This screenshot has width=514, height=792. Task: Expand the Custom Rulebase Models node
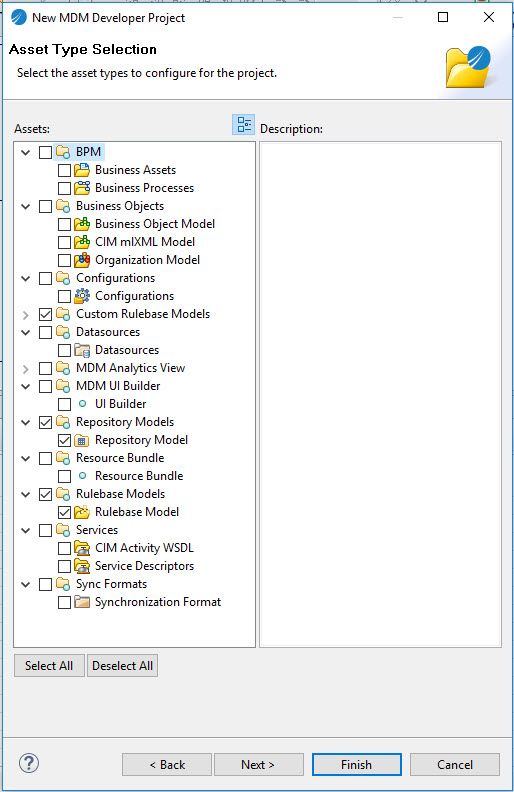point(26,315)
